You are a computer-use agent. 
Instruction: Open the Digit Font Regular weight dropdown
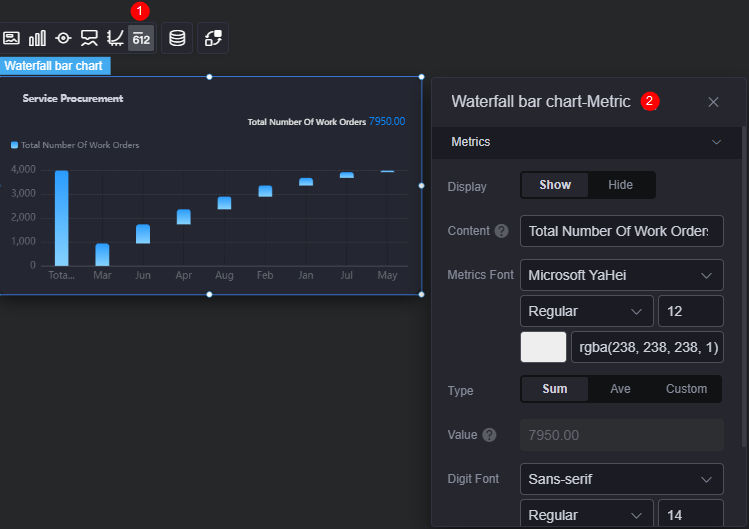(x=587, y=514)
